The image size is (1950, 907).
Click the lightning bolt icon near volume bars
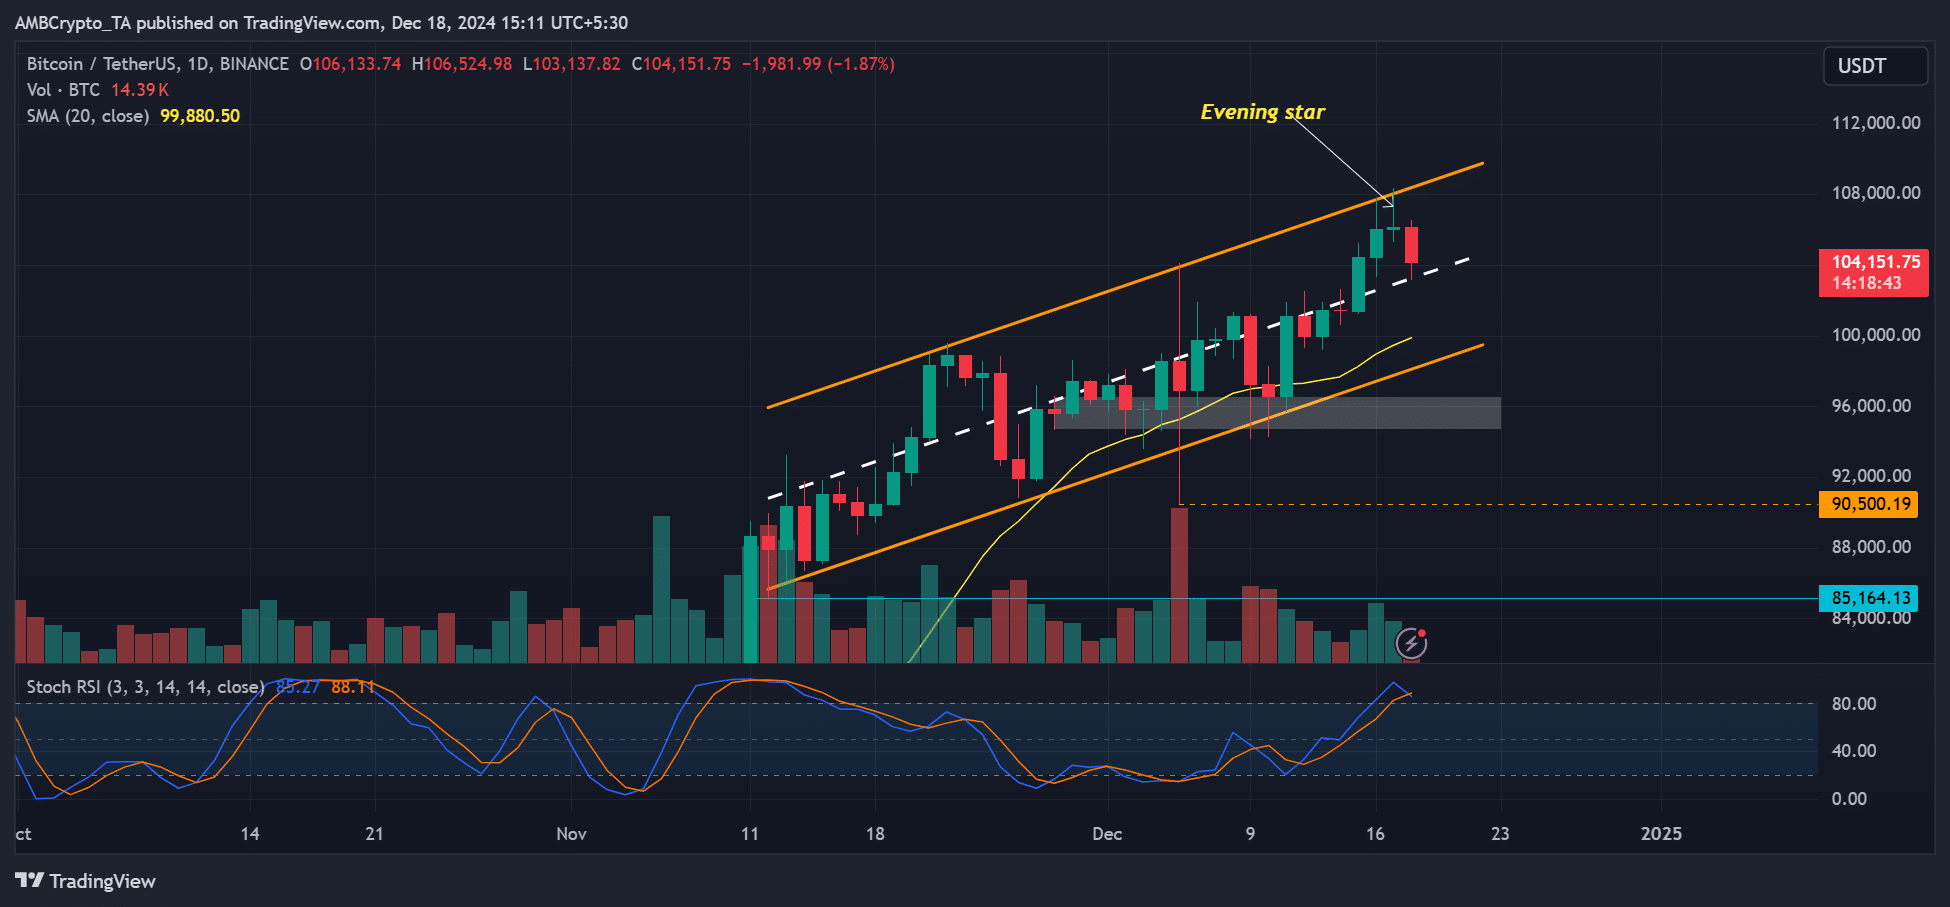tap(1411, 642)
